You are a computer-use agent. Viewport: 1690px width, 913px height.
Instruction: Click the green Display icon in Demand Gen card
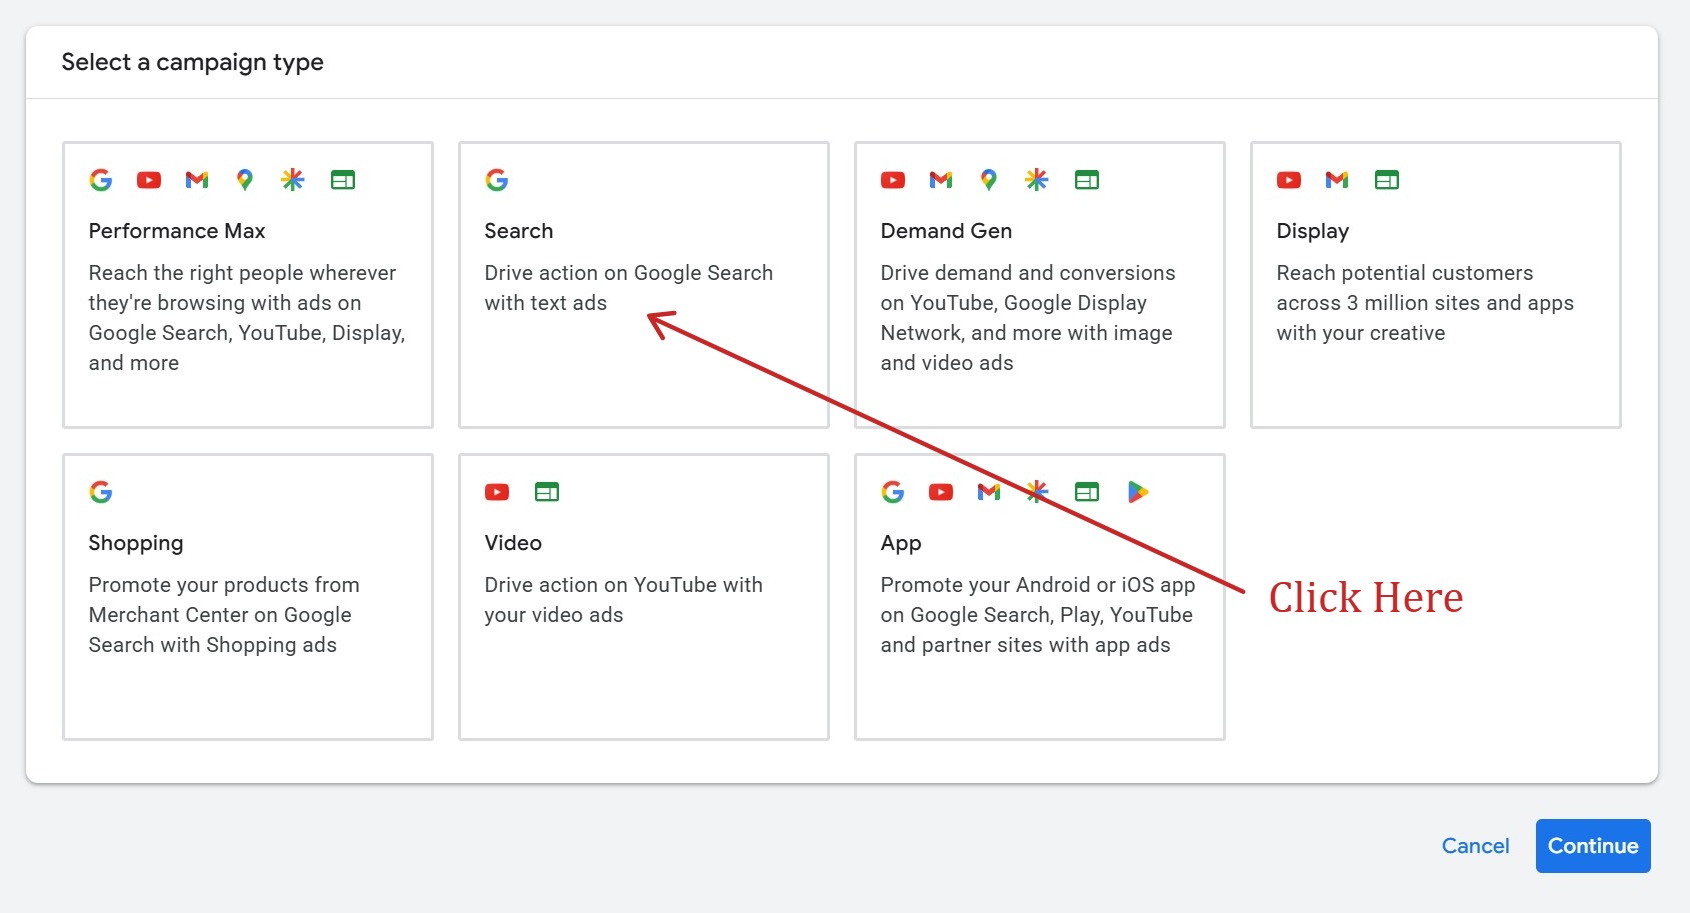(1087, 180)
